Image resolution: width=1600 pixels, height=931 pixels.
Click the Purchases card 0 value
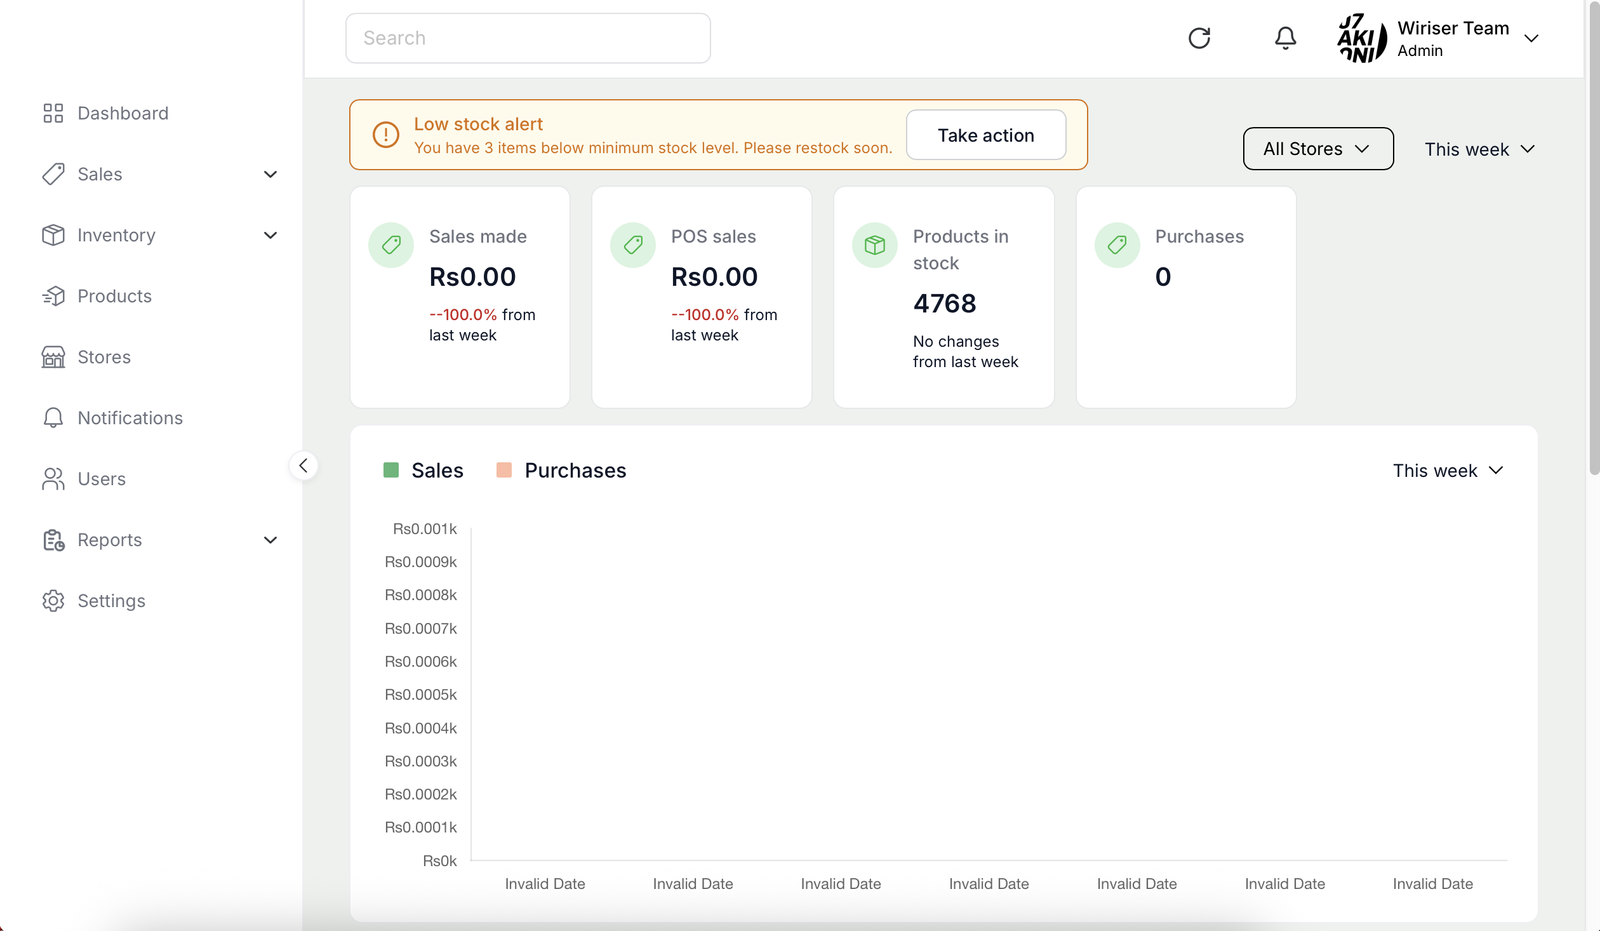1163,277
